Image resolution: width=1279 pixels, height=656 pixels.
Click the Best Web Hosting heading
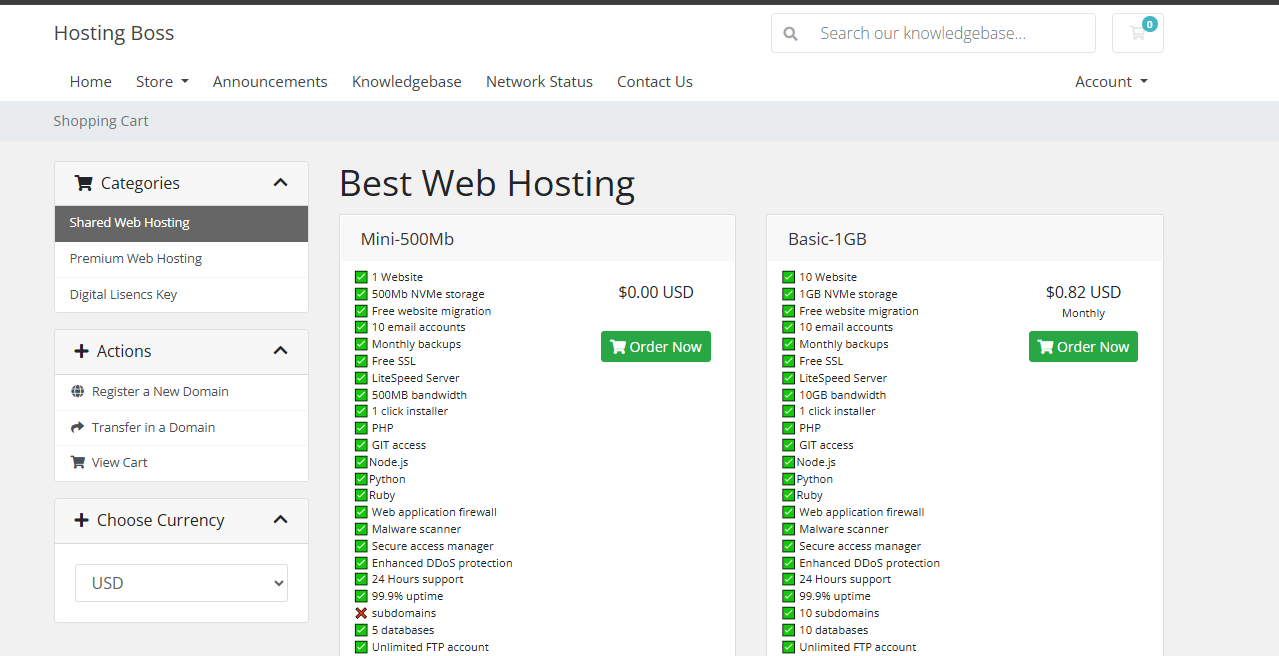point(487,184)
